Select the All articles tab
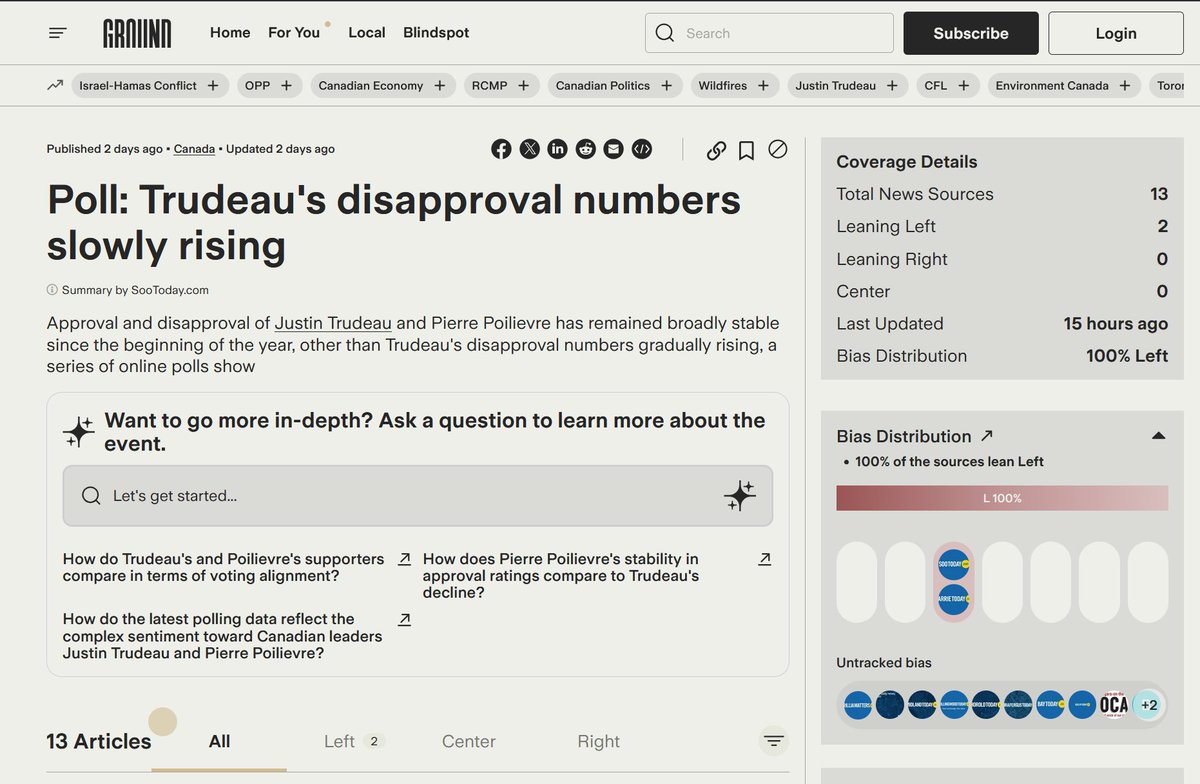Viewport: 1200px width, 784px height. pos(219,741)
